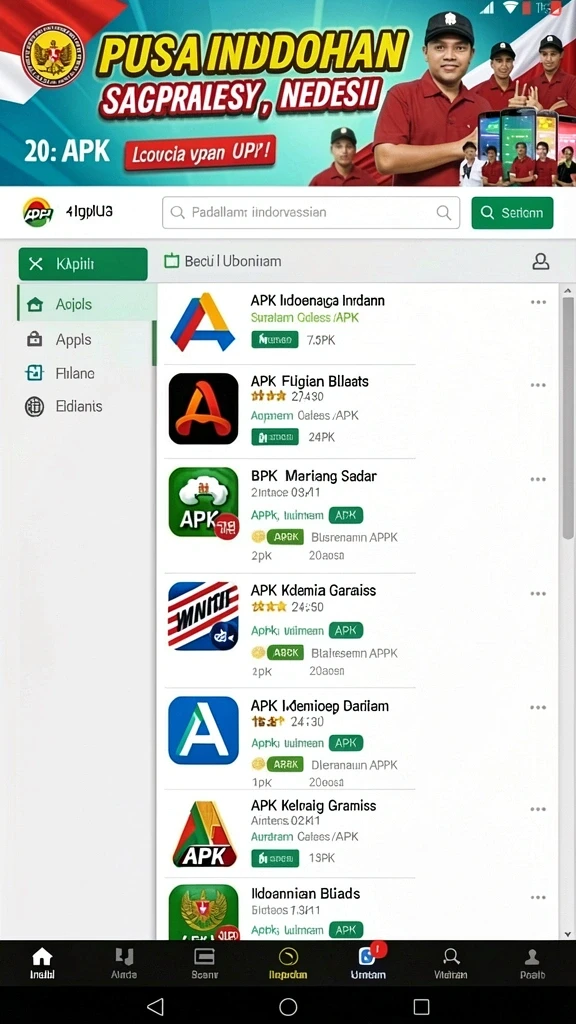This screenshot has width=576, height=1024.
Task: Click the APK tag in BPK Mariang Sadar row
Action: [345, 515]
